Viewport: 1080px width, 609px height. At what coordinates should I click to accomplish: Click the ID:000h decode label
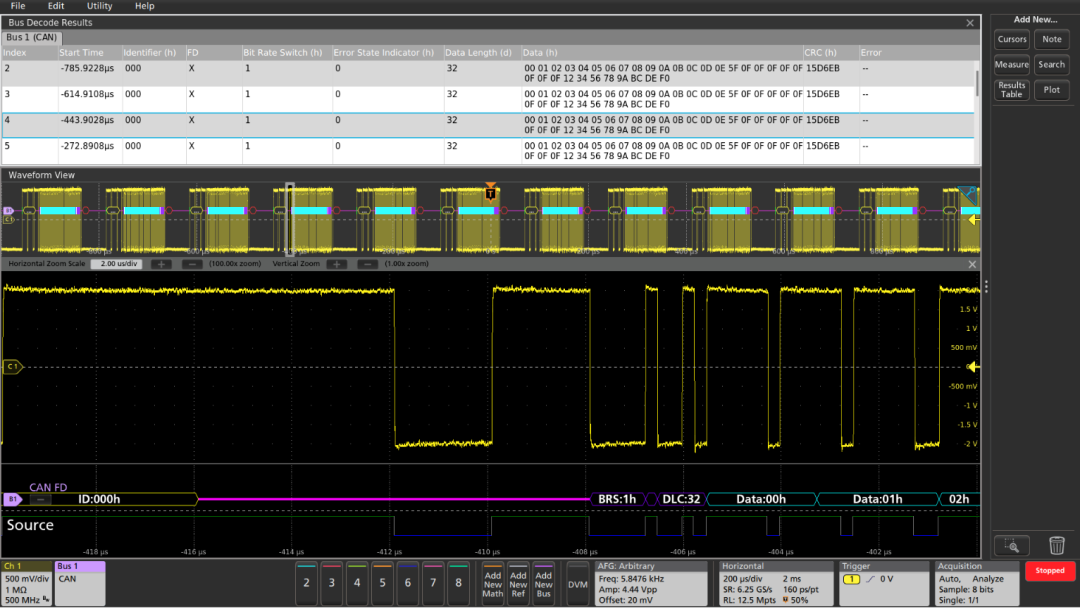coord(99,499)
